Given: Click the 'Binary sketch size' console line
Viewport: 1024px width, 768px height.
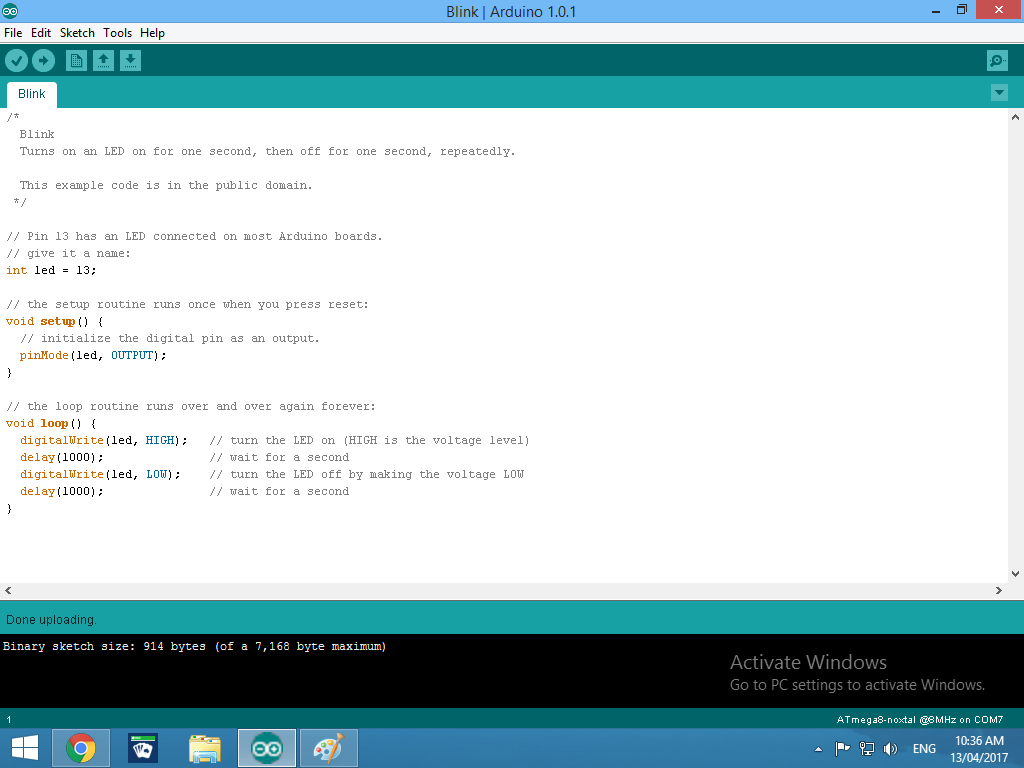Looking at the screenshot, I should pyautogui.click(x=194, y=647).
